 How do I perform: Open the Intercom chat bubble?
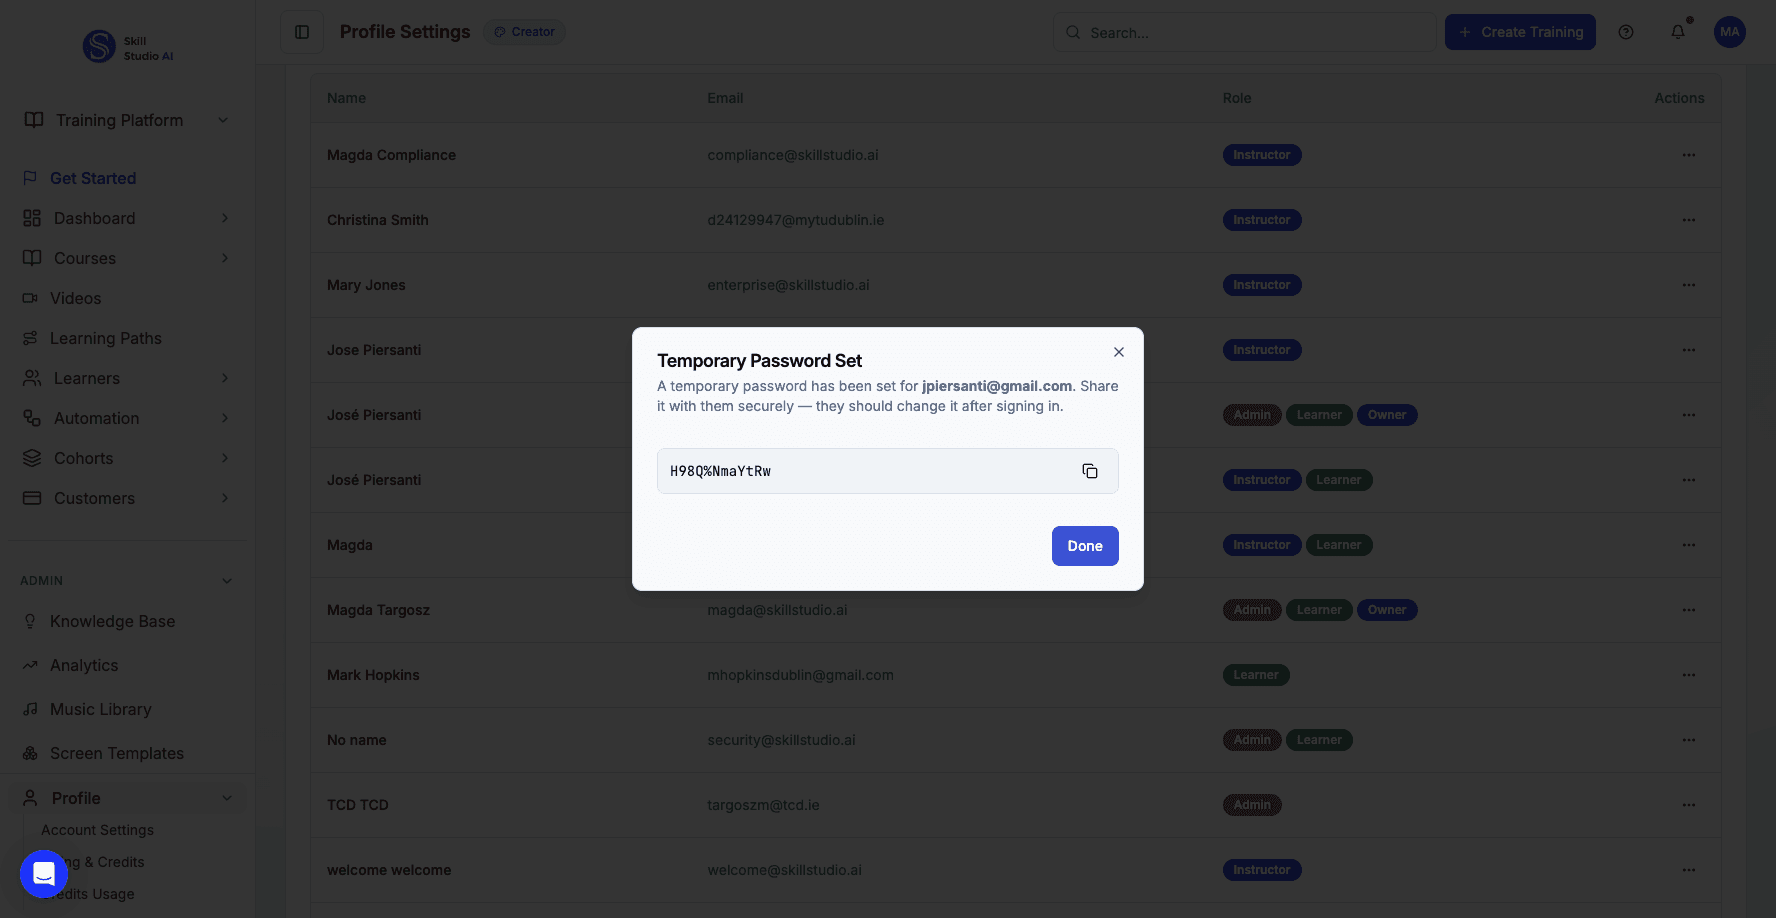click(x=43, y=873)
